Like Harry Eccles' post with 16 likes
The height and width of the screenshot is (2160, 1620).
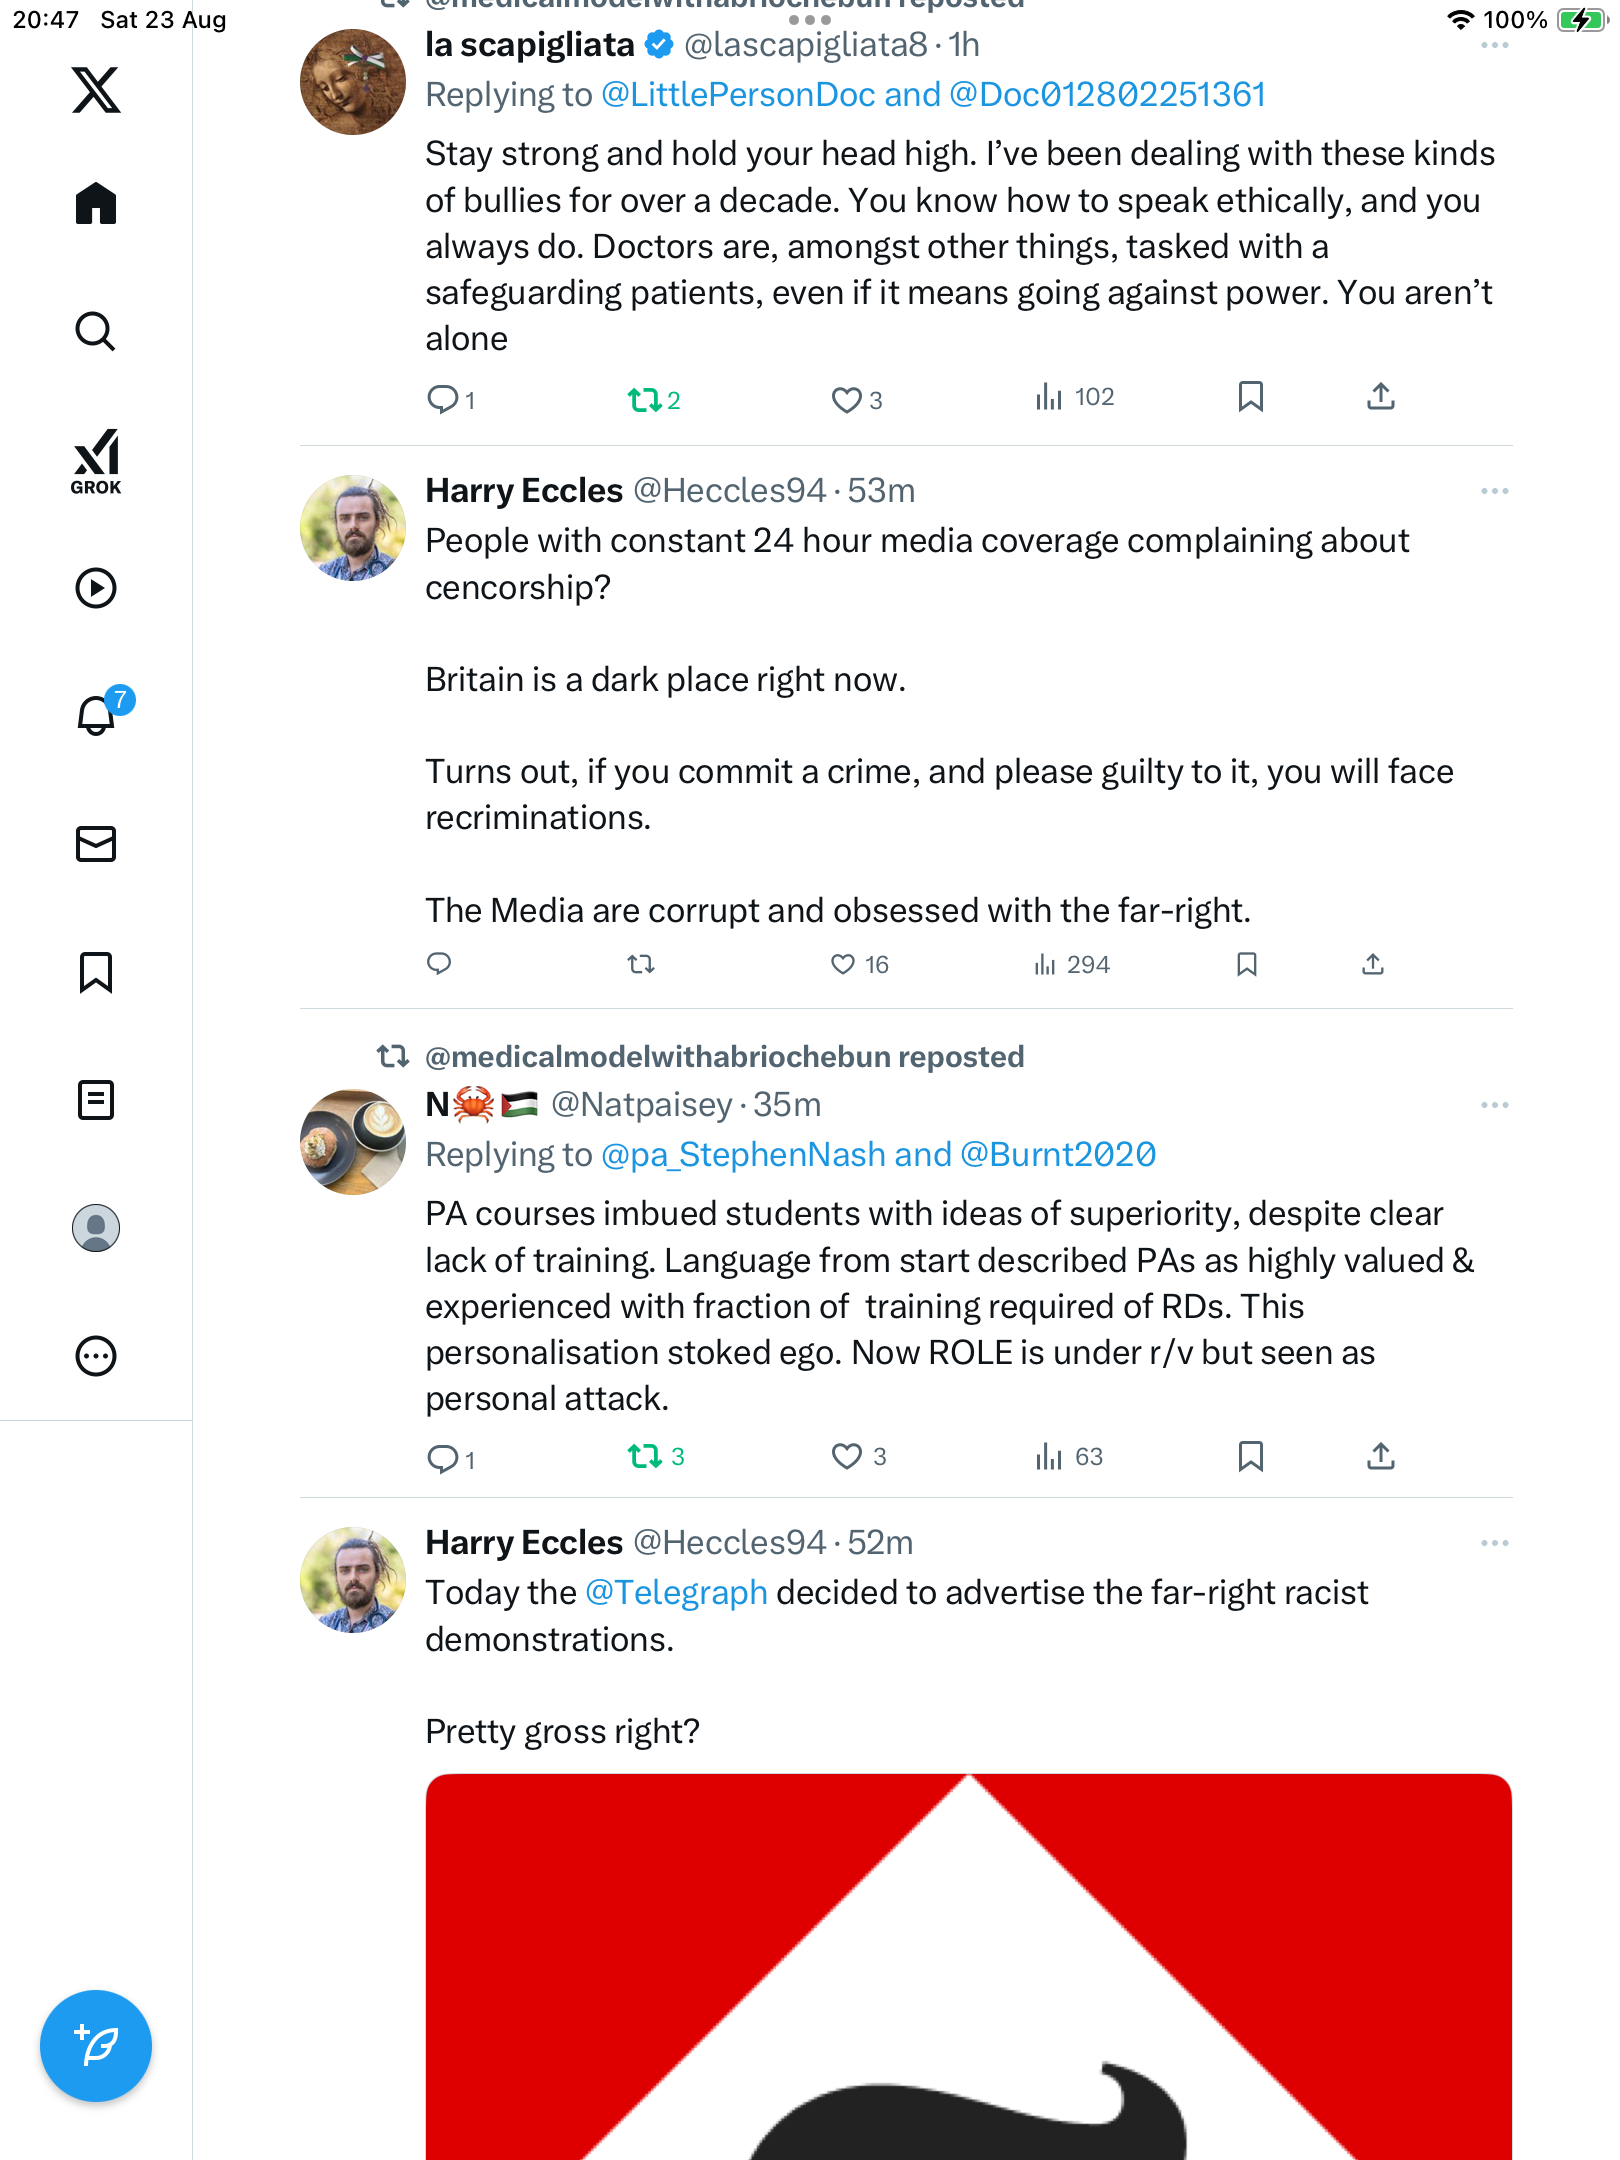tap(843, 964)
